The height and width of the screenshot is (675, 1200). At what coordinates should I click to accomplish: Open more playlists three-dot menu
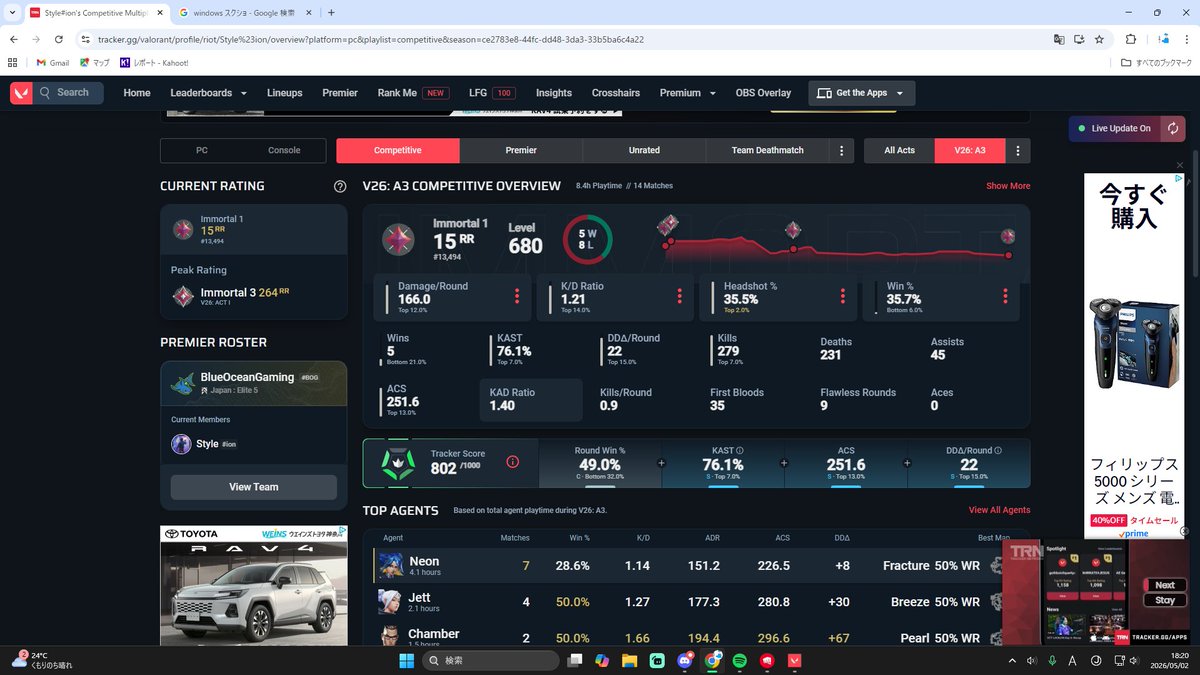(842, 150)
